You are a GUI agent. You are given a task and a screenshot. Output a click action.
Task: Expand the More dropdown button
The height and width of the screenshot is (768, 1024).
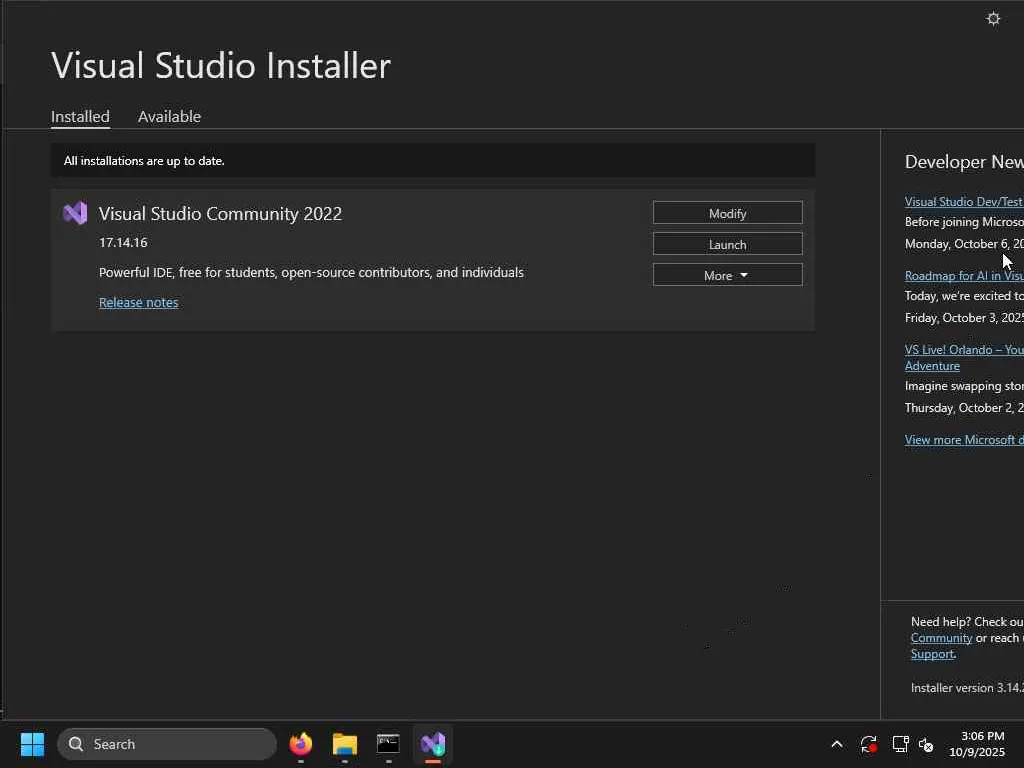click(x=728, y=275)
